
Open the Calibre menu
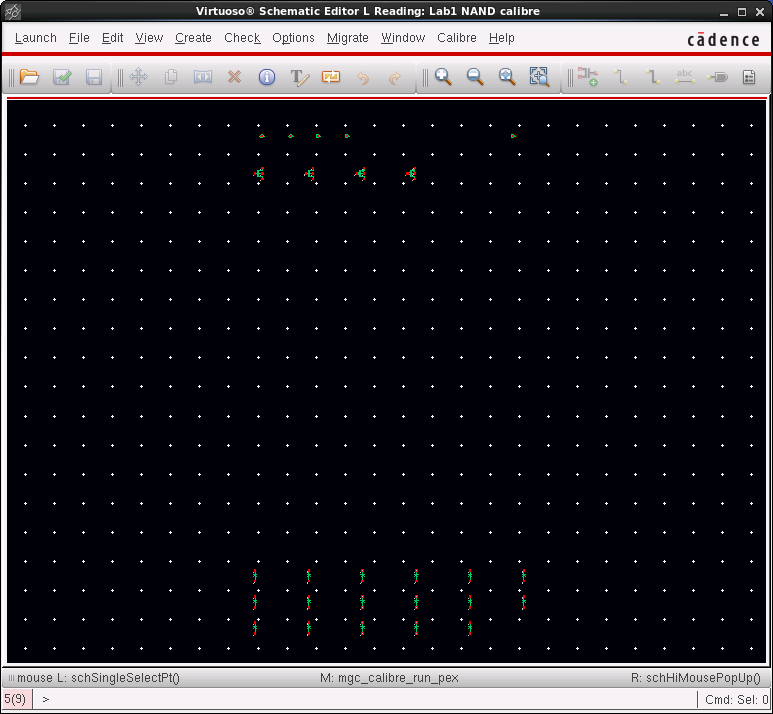pyautogui.click(x=457, y=38)
